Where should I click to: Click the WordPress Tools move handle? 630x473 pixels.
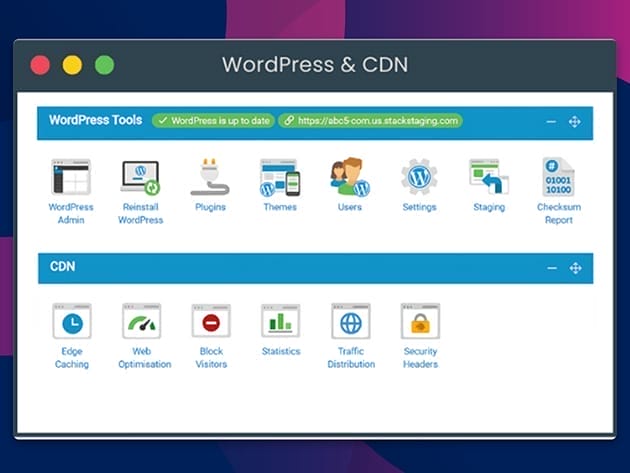[x=575, y=122]
